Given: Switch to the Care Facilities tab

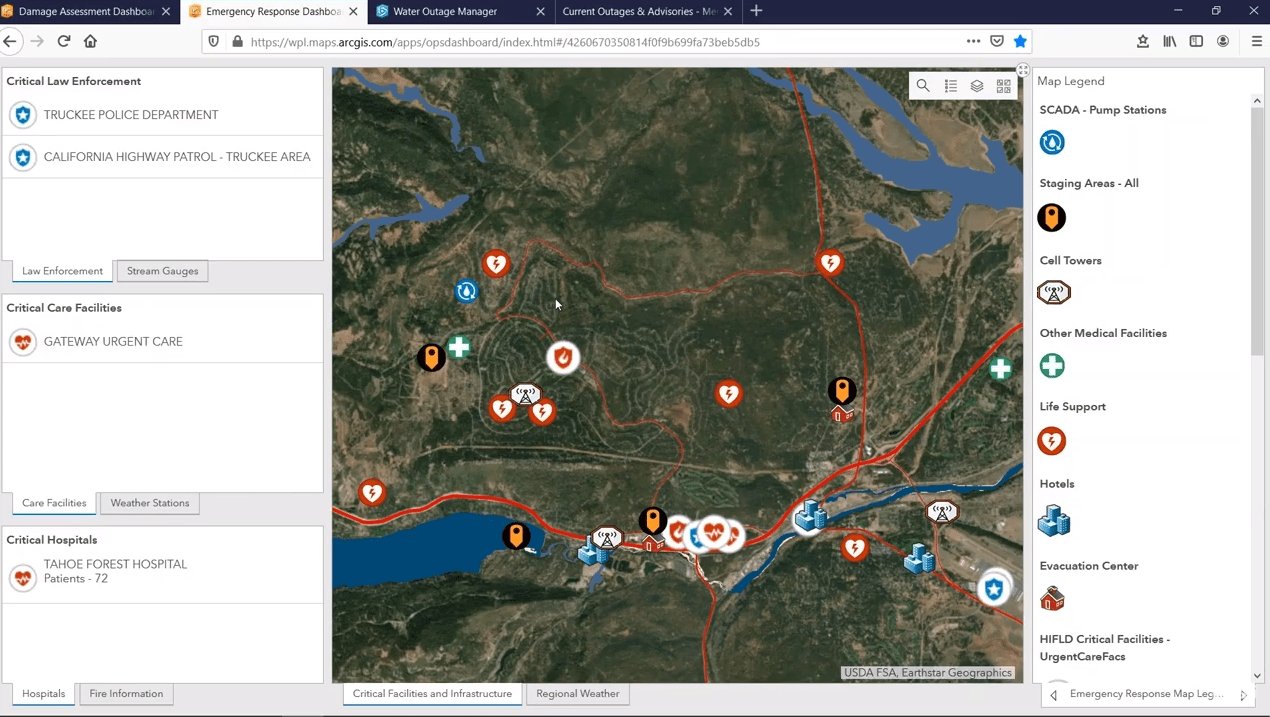Looking at the screenshot, I should coord(54,503).
